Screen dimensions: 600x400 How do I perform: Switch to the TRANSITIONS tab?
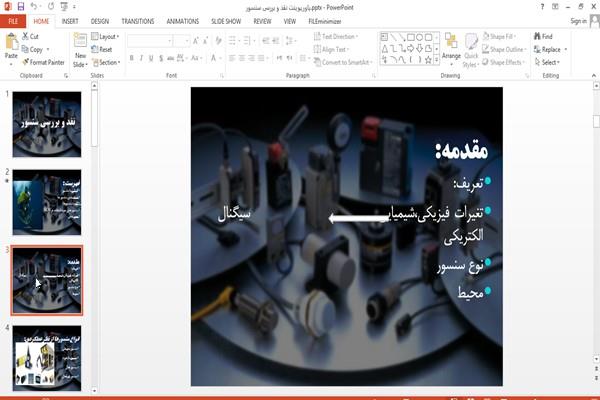[138, 21]
